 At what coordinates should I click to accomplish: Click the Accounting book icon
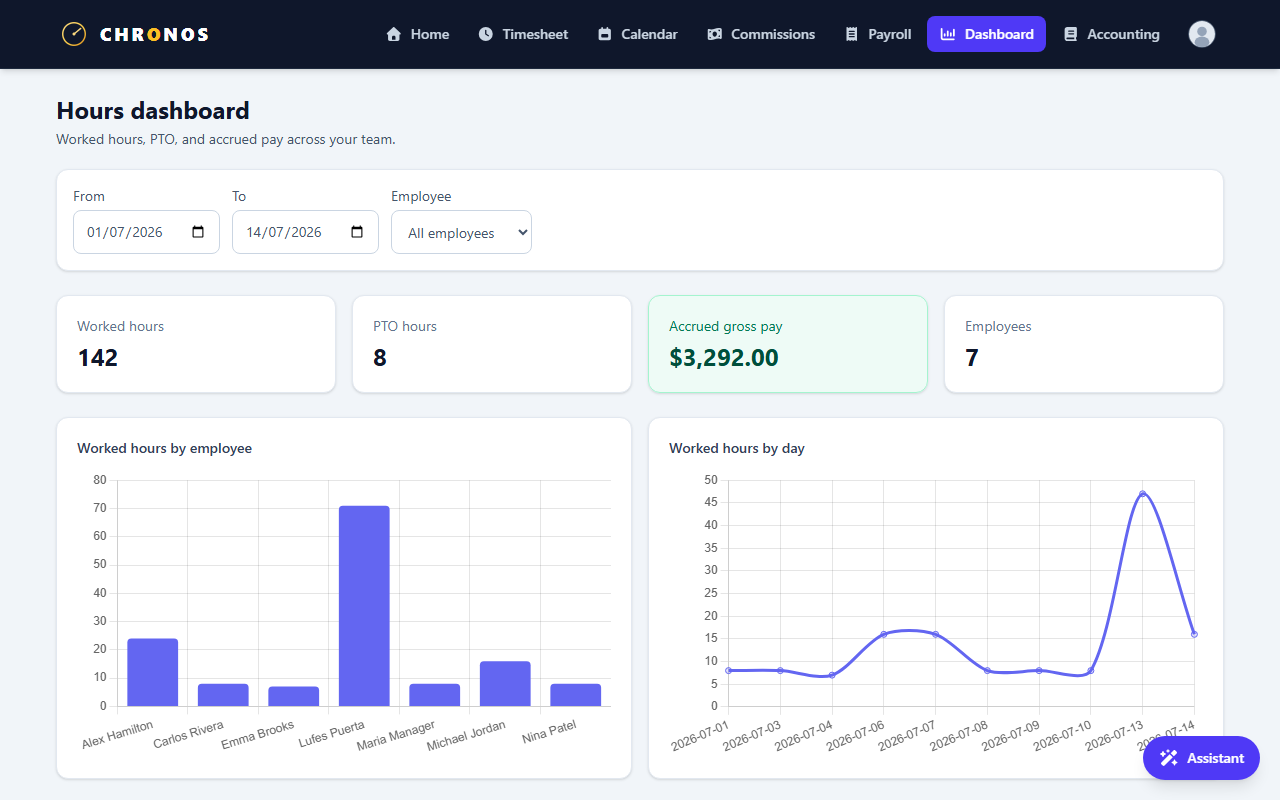pos(1070,34)
